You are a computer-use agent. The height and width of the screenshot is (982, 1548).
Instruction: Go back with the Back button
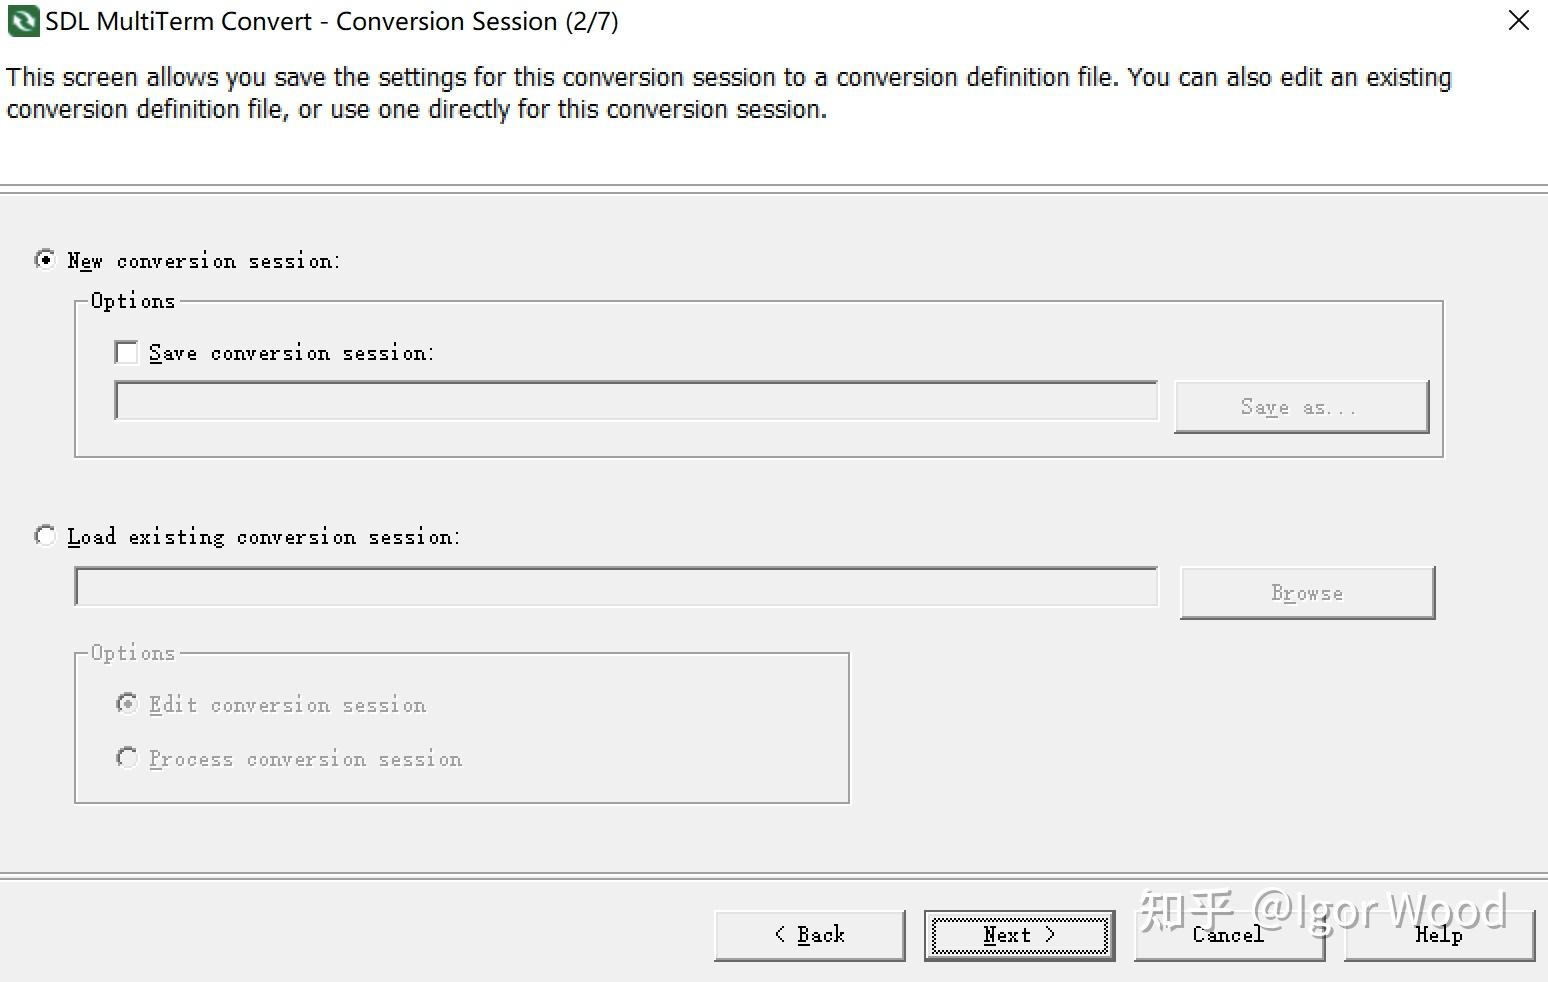pyautogui.click(x=809, y=935)
